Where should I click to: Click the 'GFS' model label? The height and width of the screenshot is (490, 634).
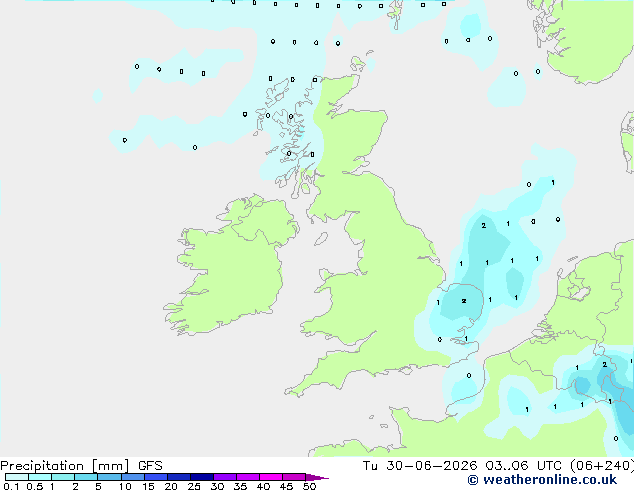tap(150, 466)
